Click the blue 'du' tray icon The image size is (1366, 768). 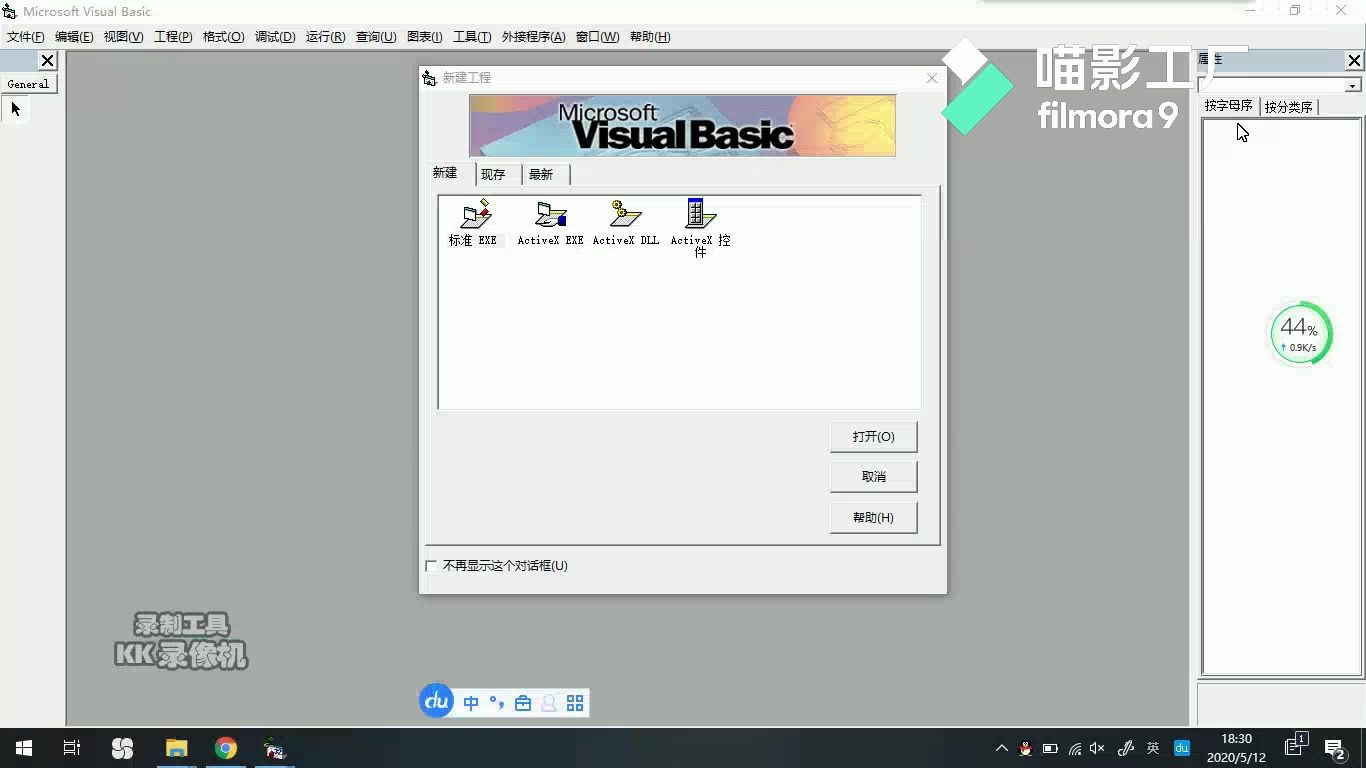1181,748
